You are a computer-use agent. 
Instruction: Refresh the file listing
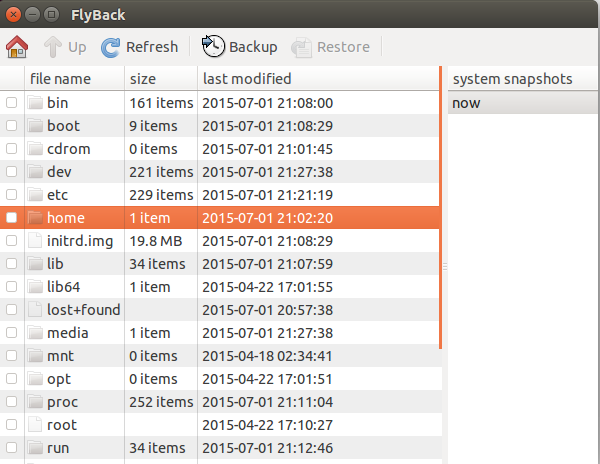(140, 47)
